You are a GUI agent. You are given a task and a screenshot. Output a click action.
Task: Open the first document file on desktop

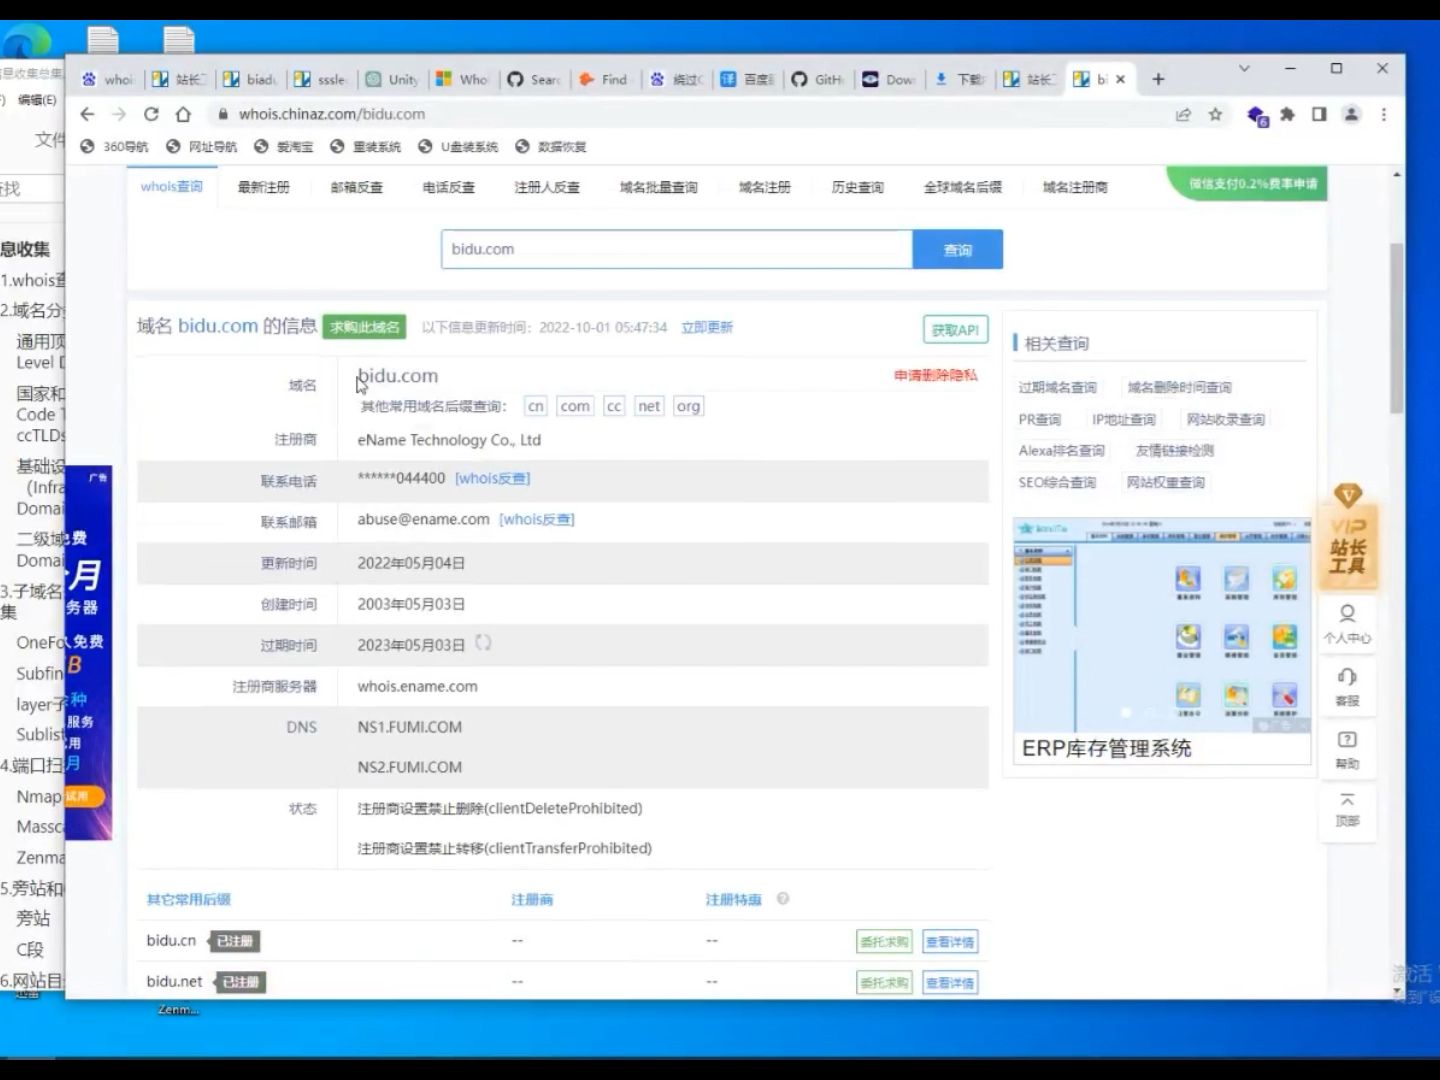point(103,40)
